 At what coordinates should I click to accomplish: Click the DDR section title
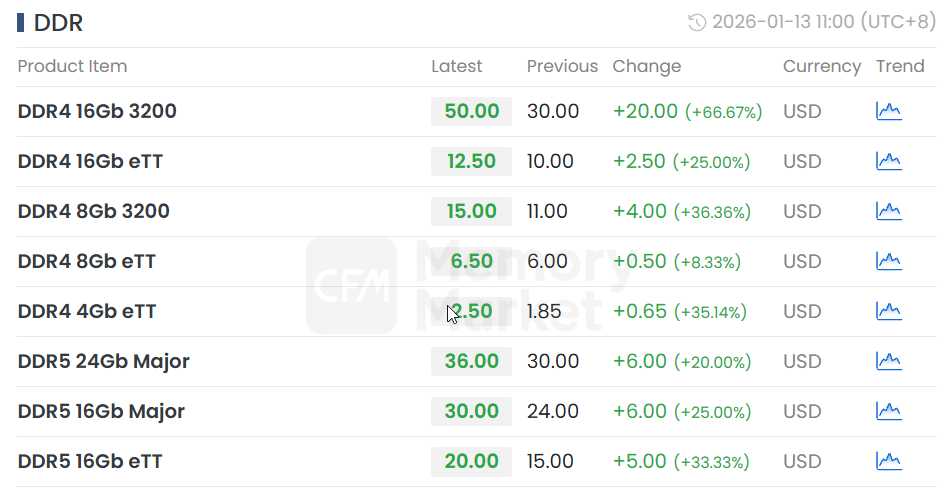[x=58, y=23]
